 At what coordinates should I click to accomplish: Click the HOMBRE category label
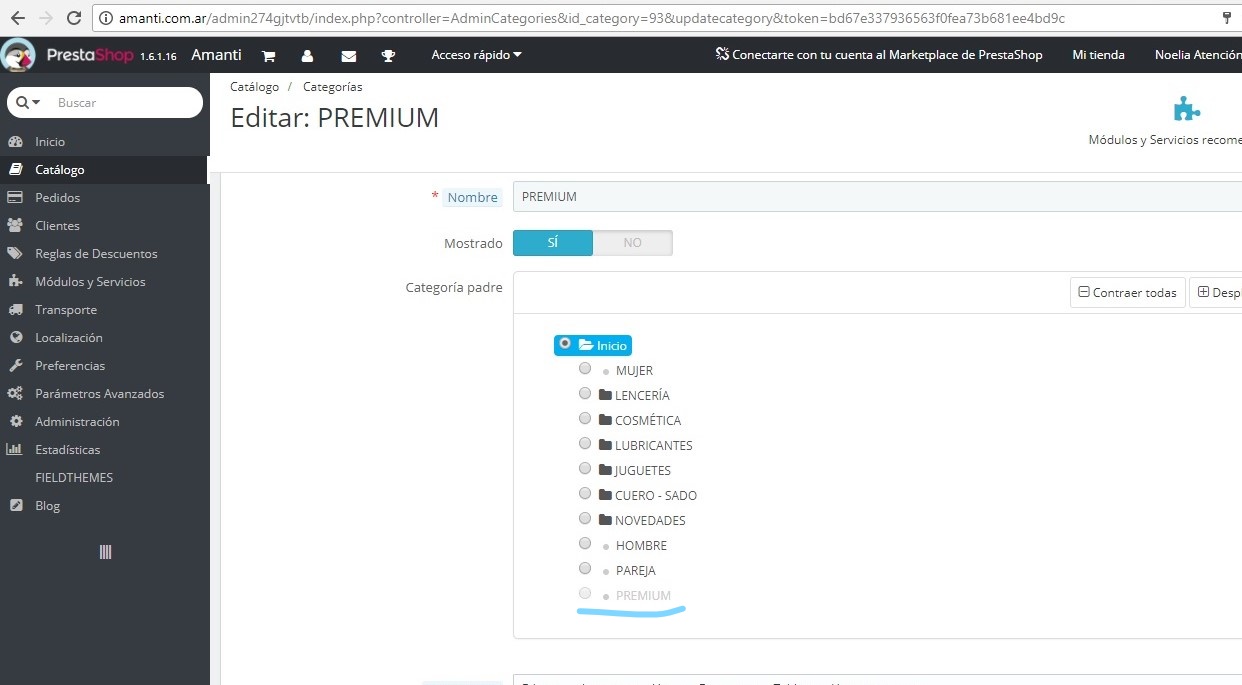tap(641, 546)
